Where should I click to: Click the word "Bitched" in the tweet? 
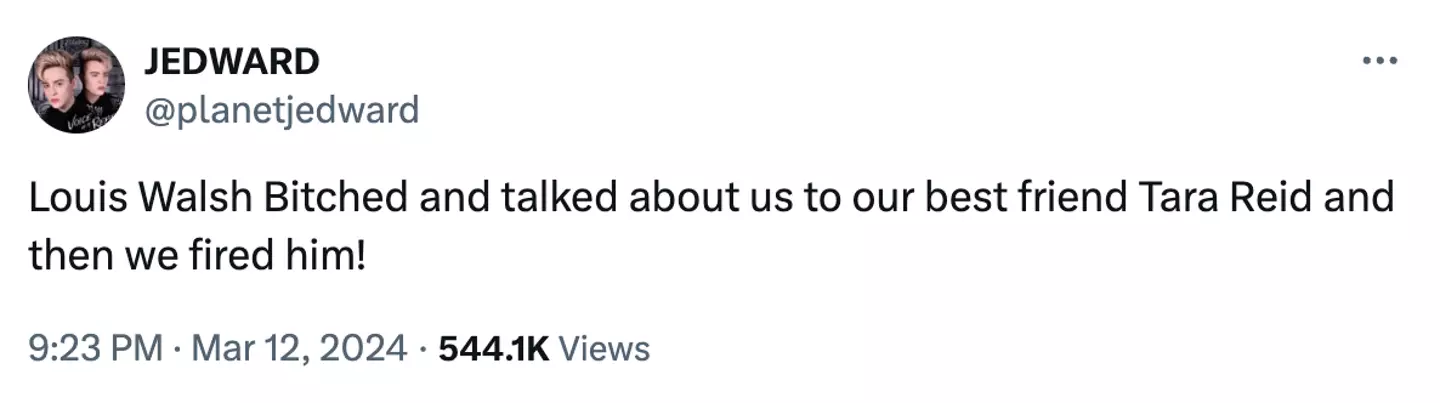point(335,197)
